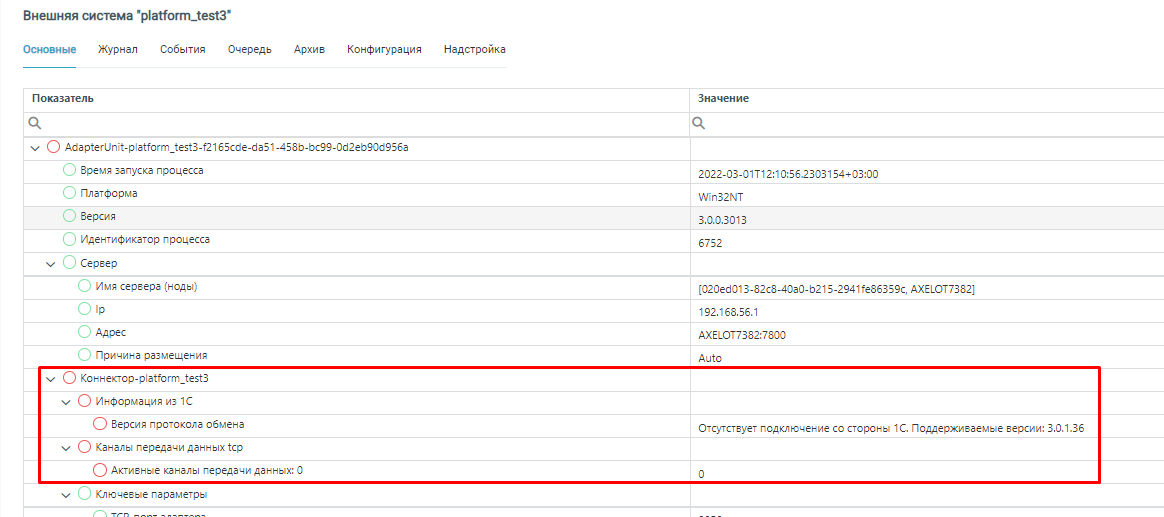Go to the Очередь tab
1164x517 pixels.
point(249,49)
